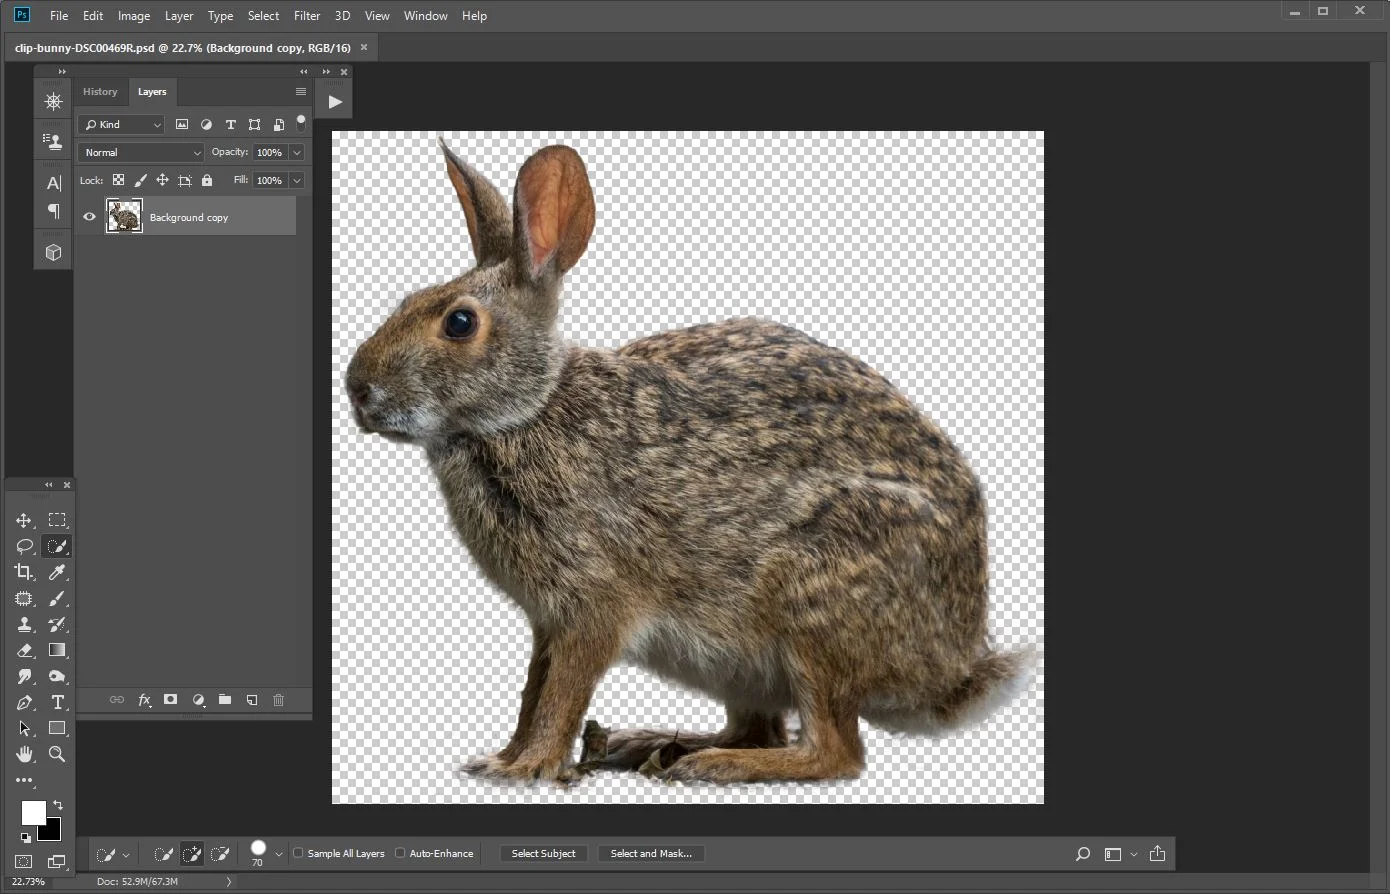Select the Zoom tool
1390x894 pixels.
[57, 754]
